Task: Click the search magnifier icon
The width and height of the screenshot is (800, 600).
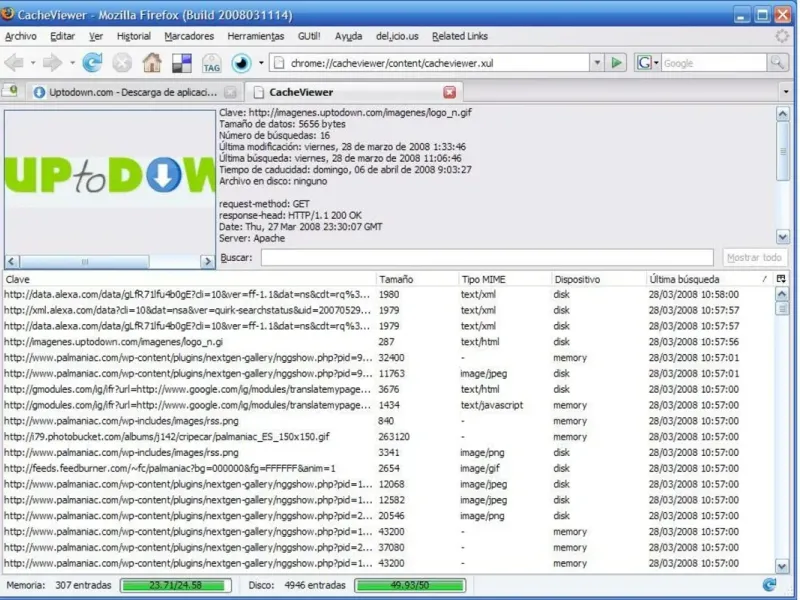Action: [x=778, y=63]
